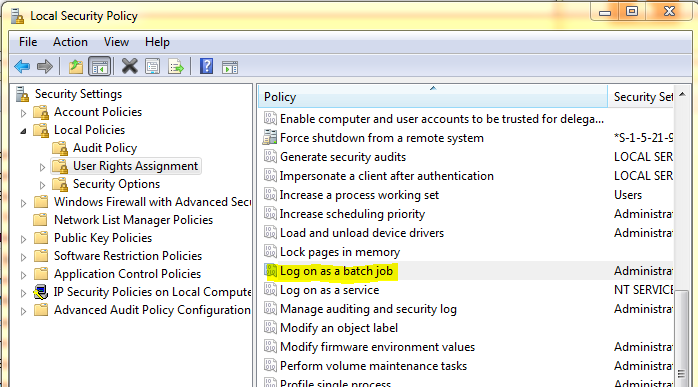Click the policy list scrollbar thumb
This screenshot has width=698, height=387.
pyautogui.click(x=682, y=338)
